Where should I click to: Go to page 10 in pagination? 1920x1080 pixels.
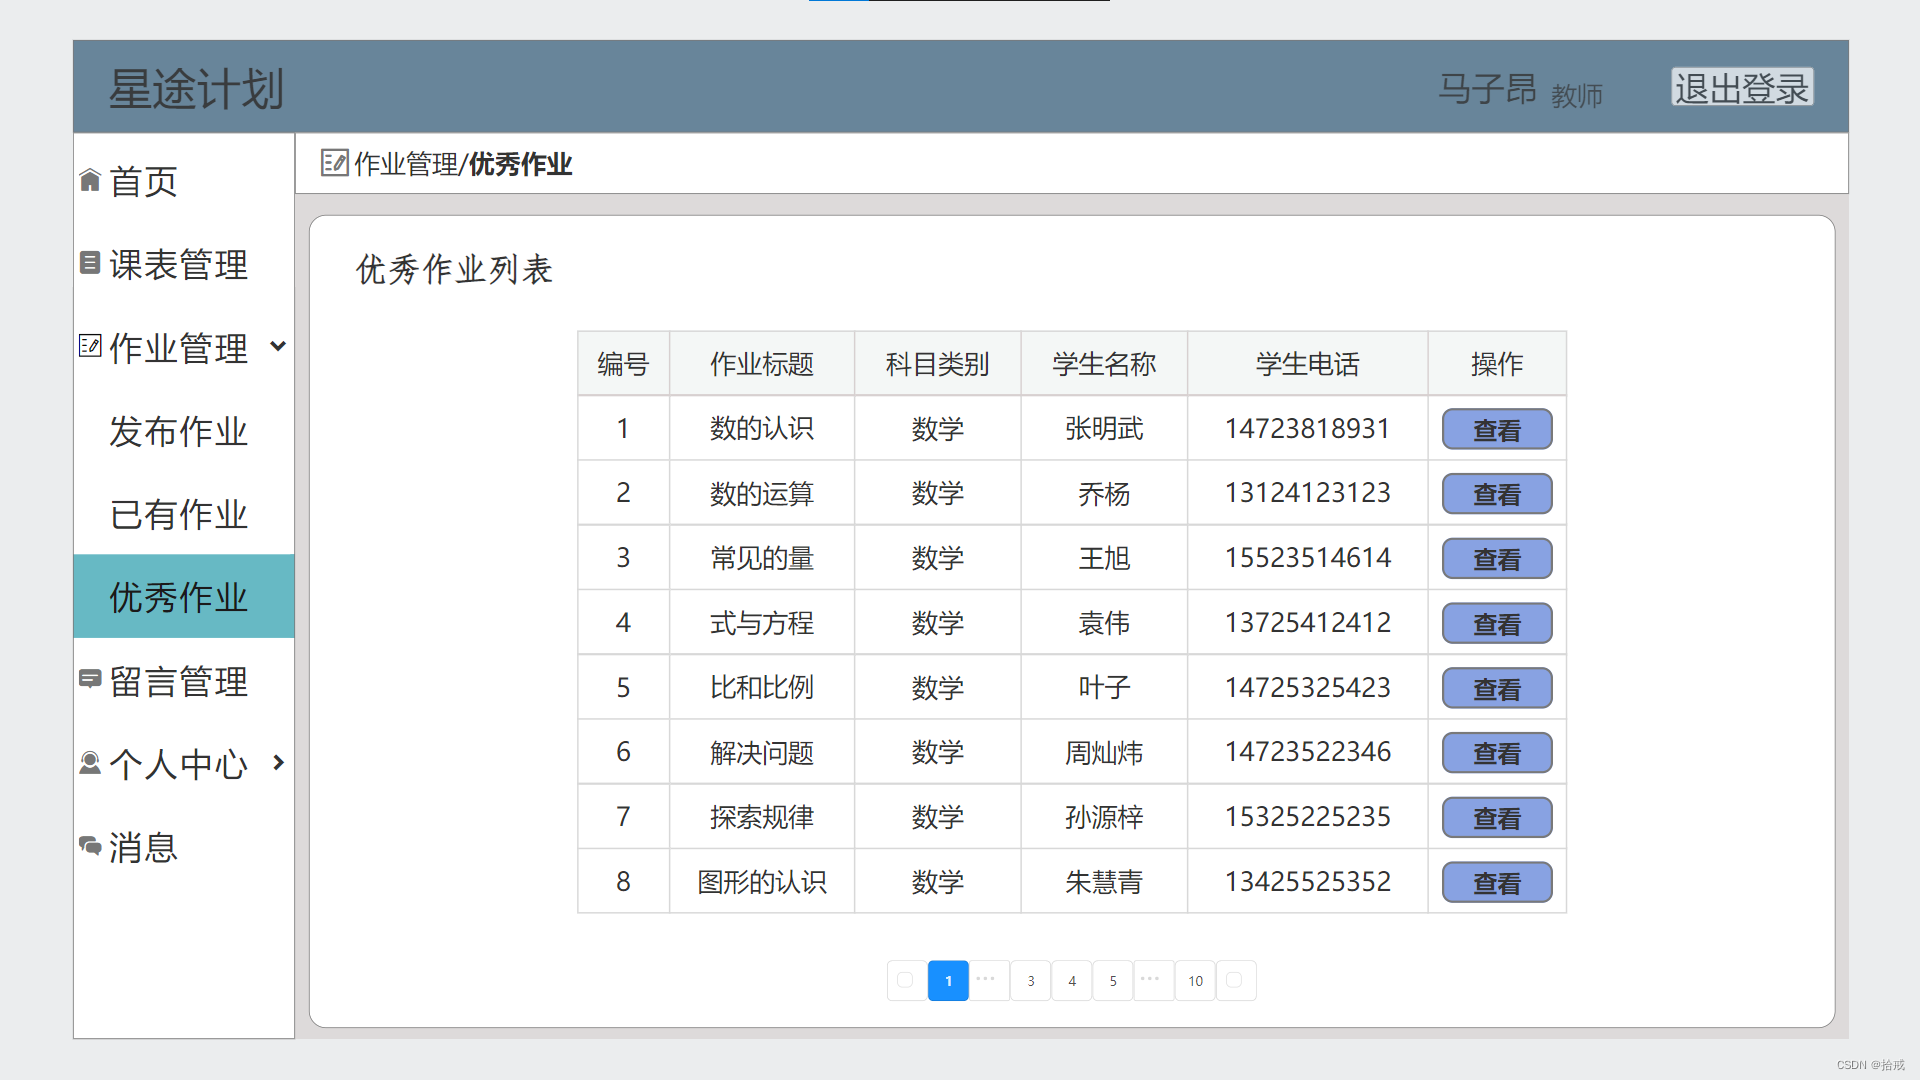pos(1195,980)
